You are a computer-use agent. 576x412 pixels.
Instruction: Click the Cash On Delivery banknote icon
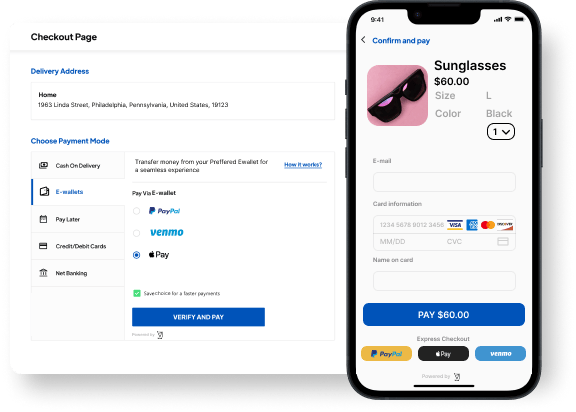coord(43,165)
